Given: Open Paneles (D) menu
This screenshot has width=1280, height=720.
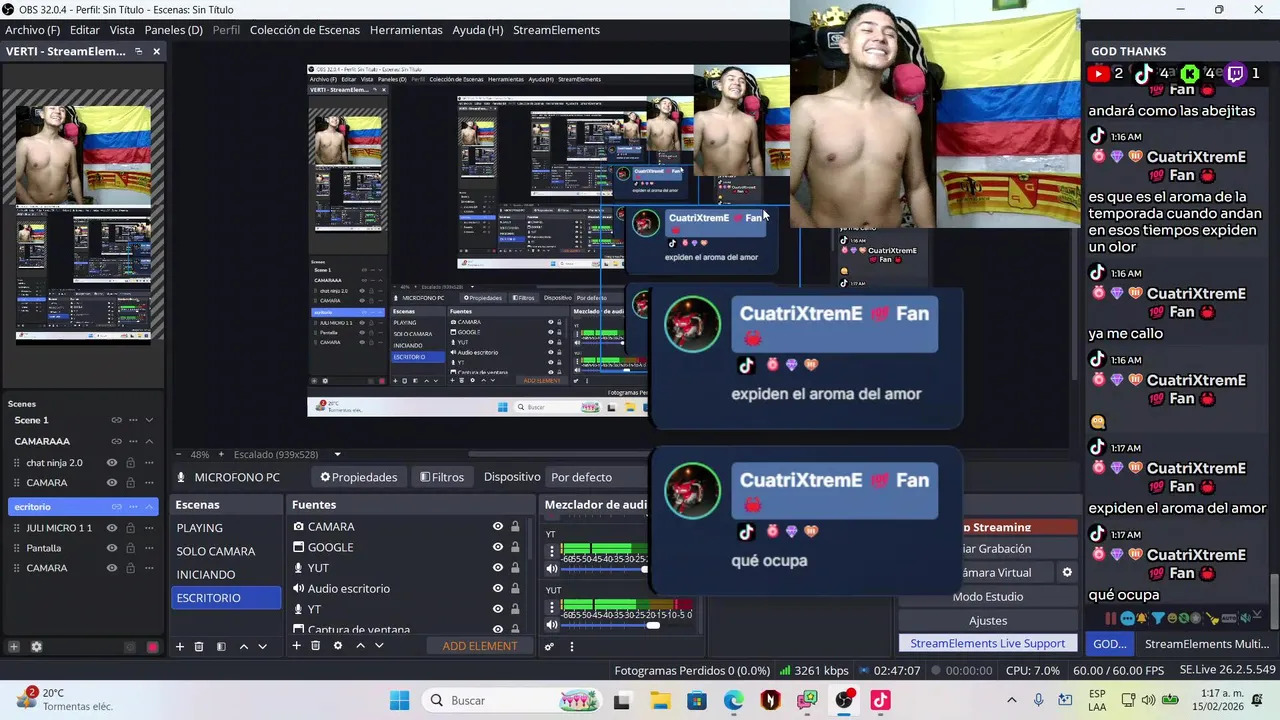Looking at the screenshot, I should pyautogui.click(x=174, y=30).
